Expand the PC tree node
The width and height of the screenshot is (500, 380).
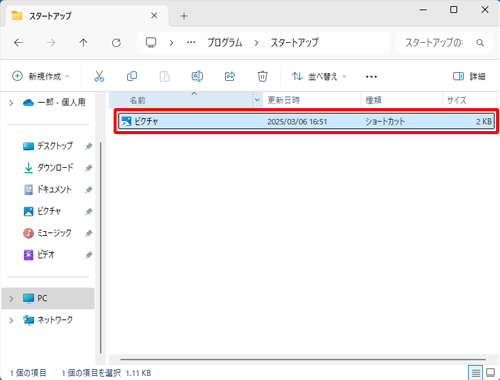pyautogui.click(x=11, y=298)
